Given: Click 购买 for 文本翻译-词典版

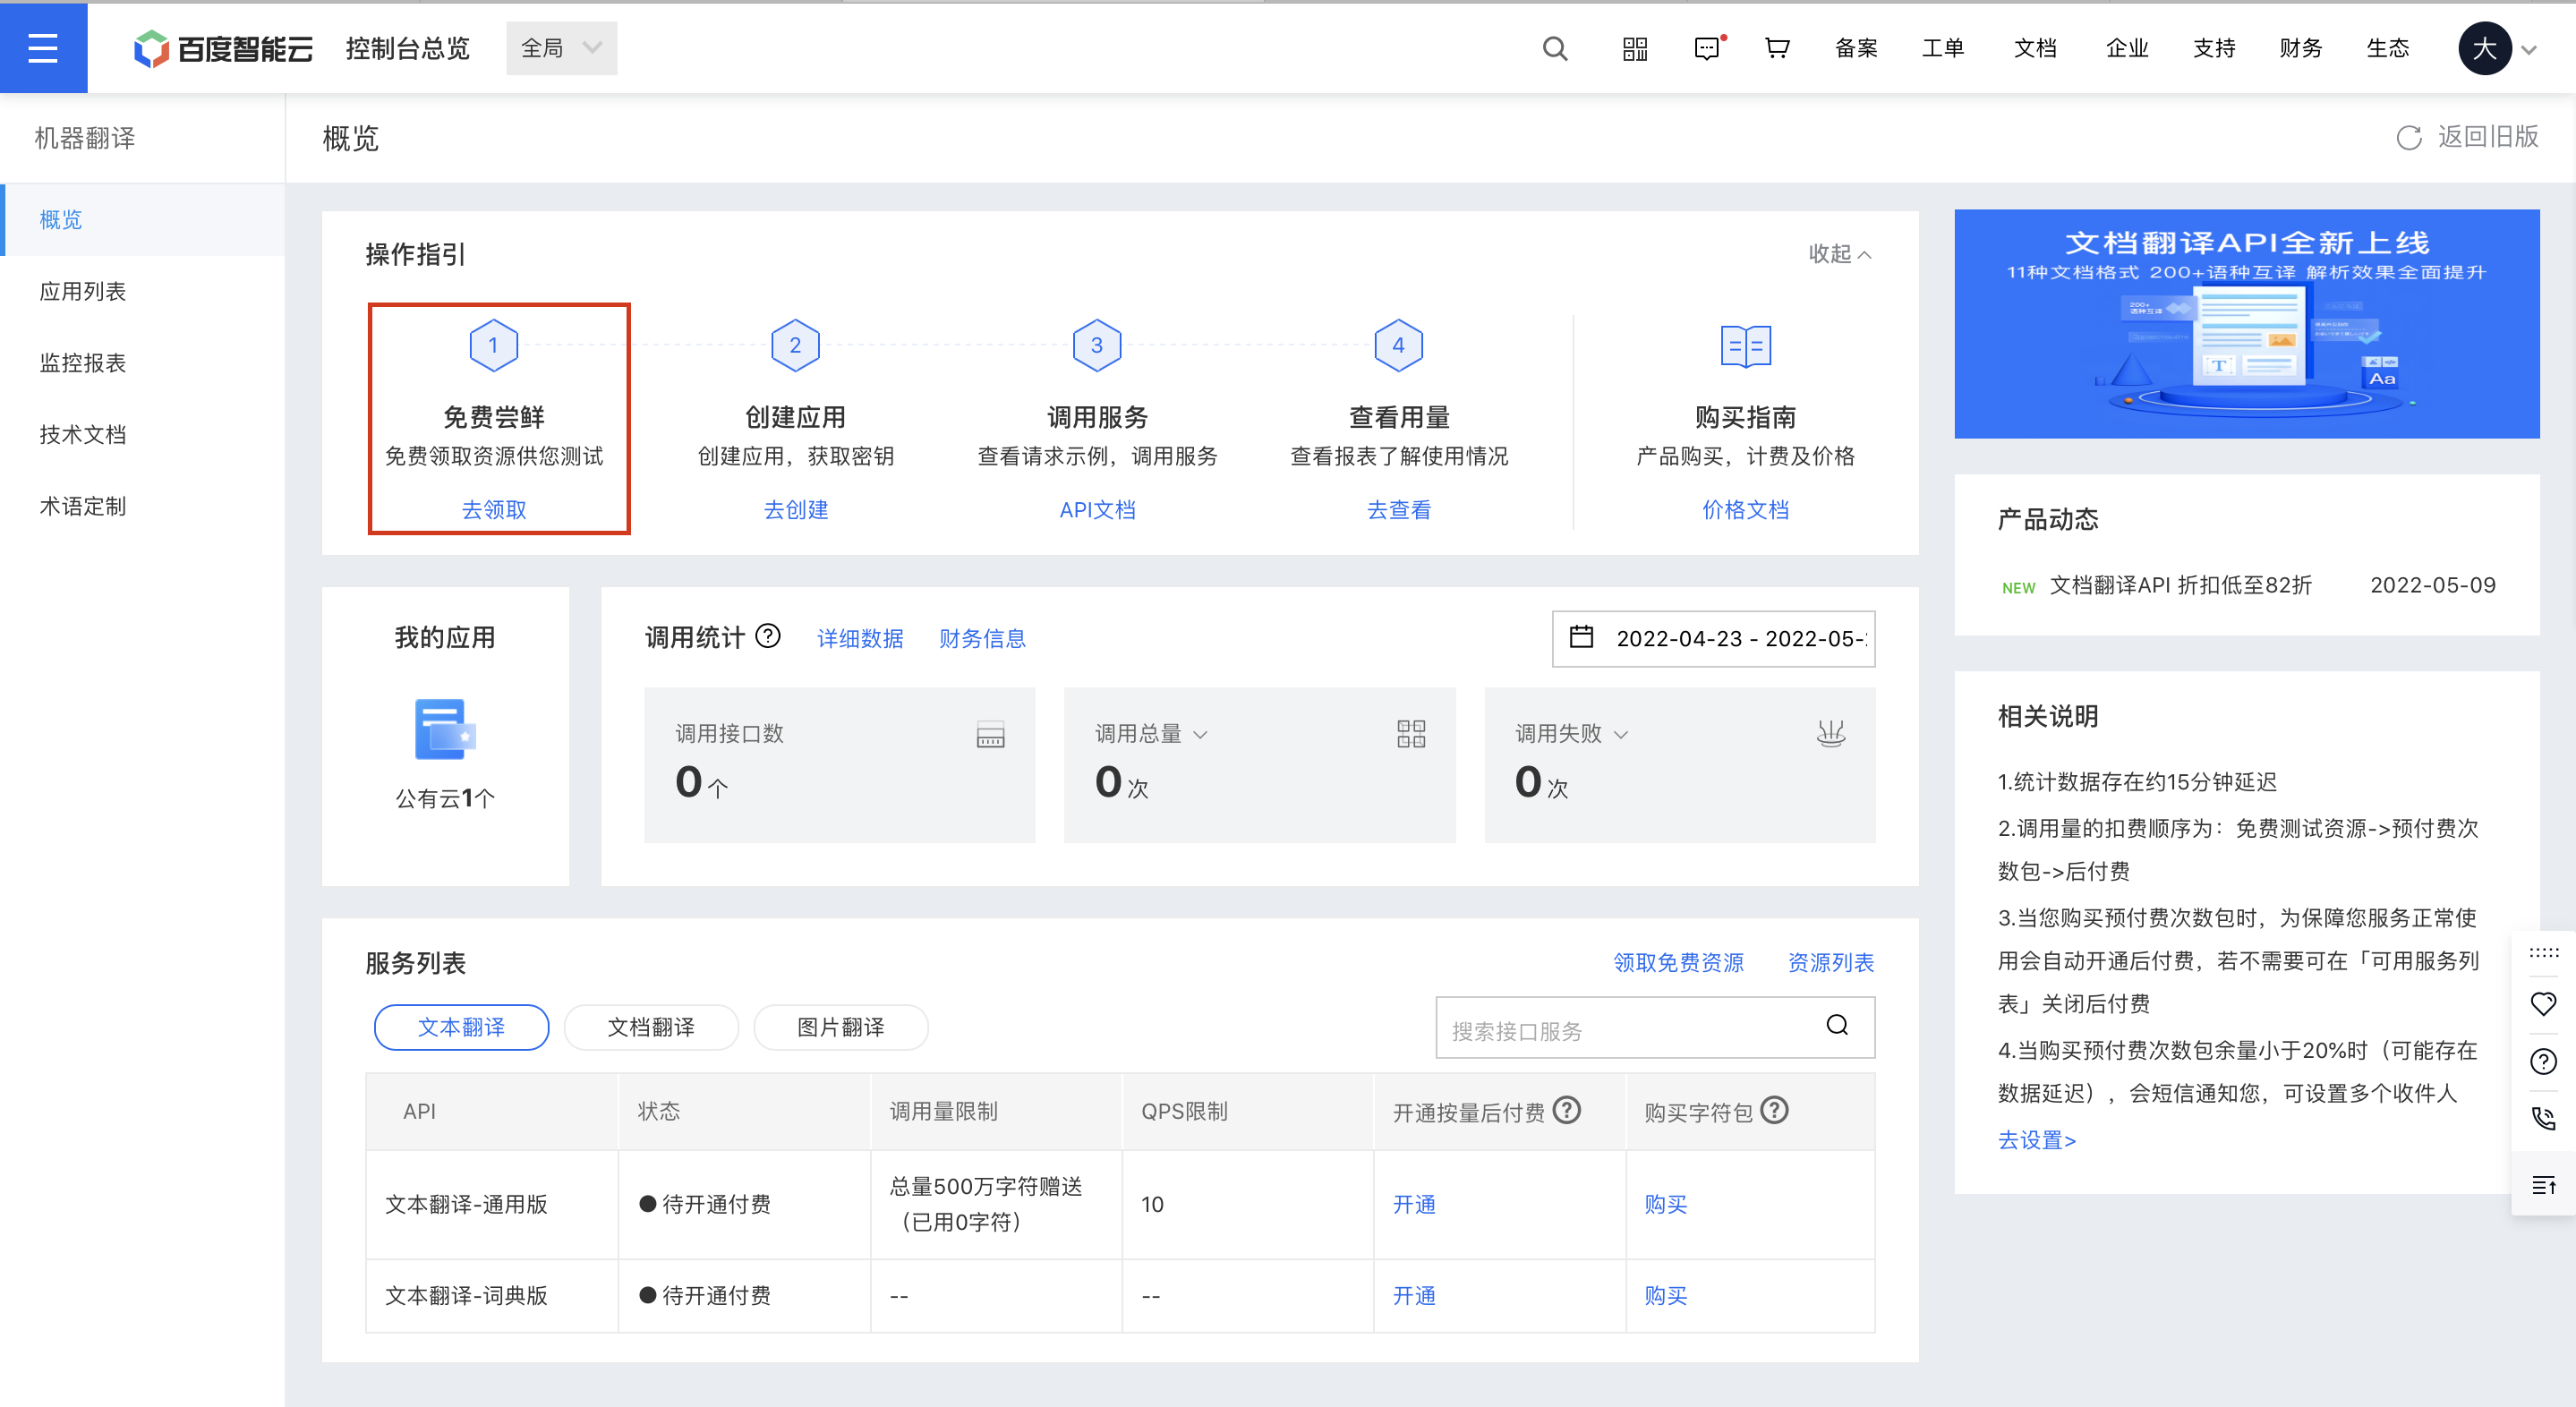Looking at the screenshot, I should pyautogui.click(x=1666, y=1295).
